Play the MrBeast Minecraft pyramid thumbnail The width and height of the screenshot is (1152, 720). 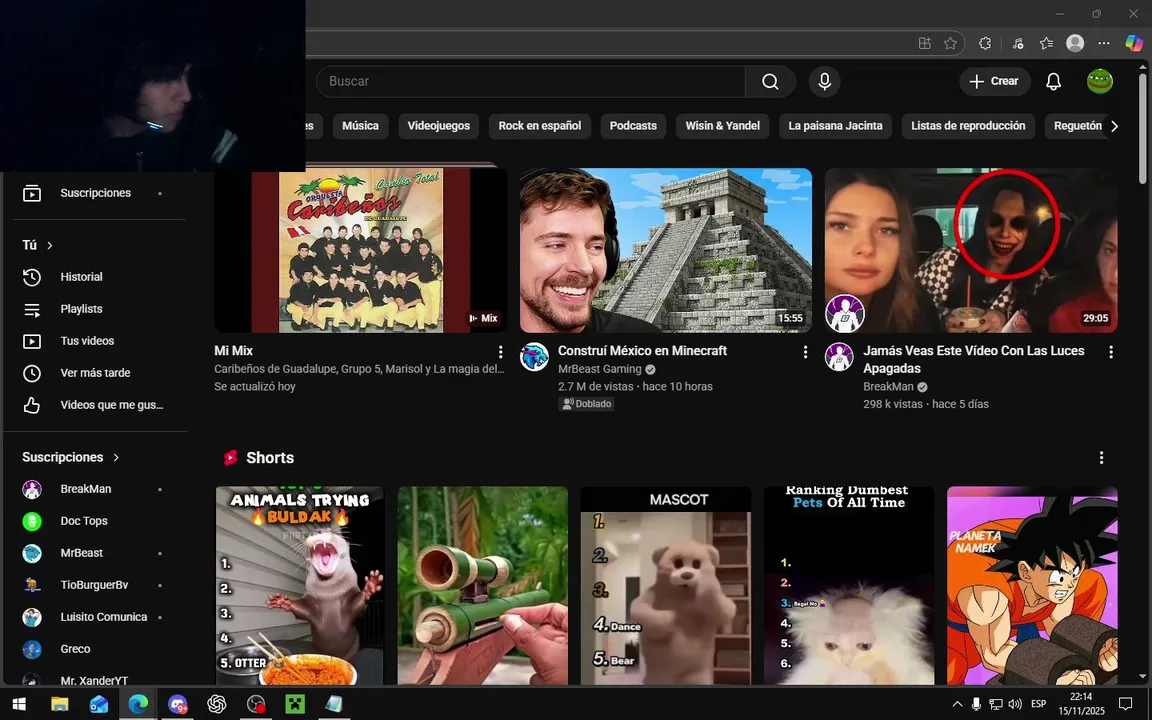click(666, 251)
